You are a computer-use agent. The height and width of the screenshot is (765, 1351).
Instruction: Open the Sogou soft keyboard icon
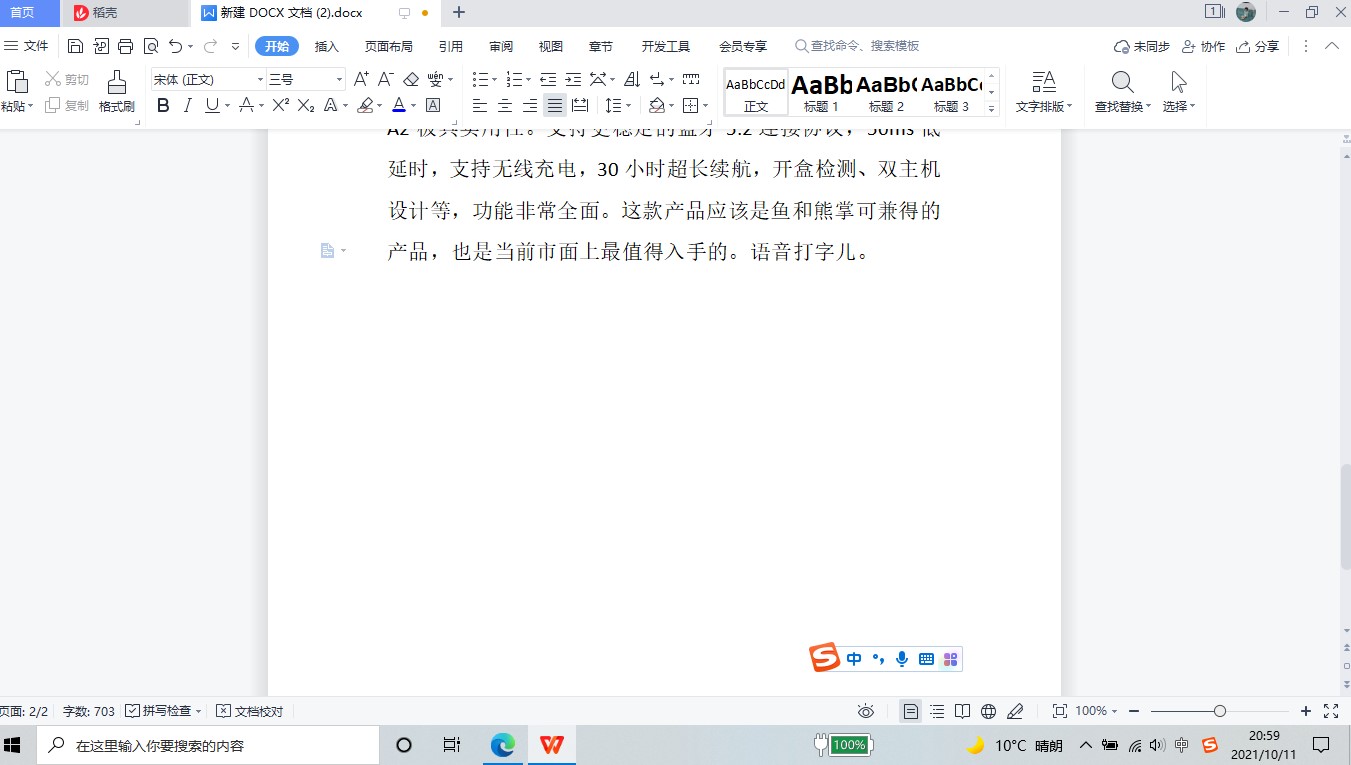click(926, 659)
